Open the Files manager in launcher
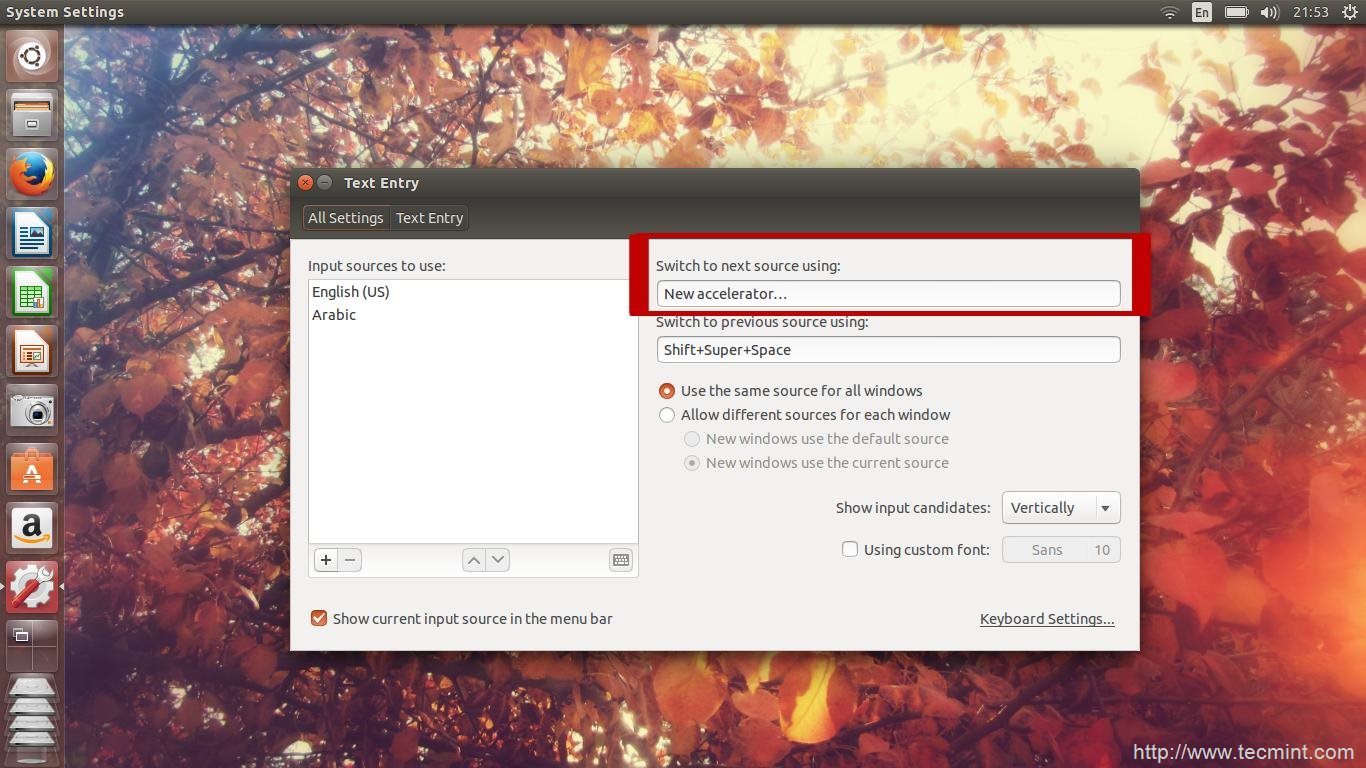 (x=32, y=114)
